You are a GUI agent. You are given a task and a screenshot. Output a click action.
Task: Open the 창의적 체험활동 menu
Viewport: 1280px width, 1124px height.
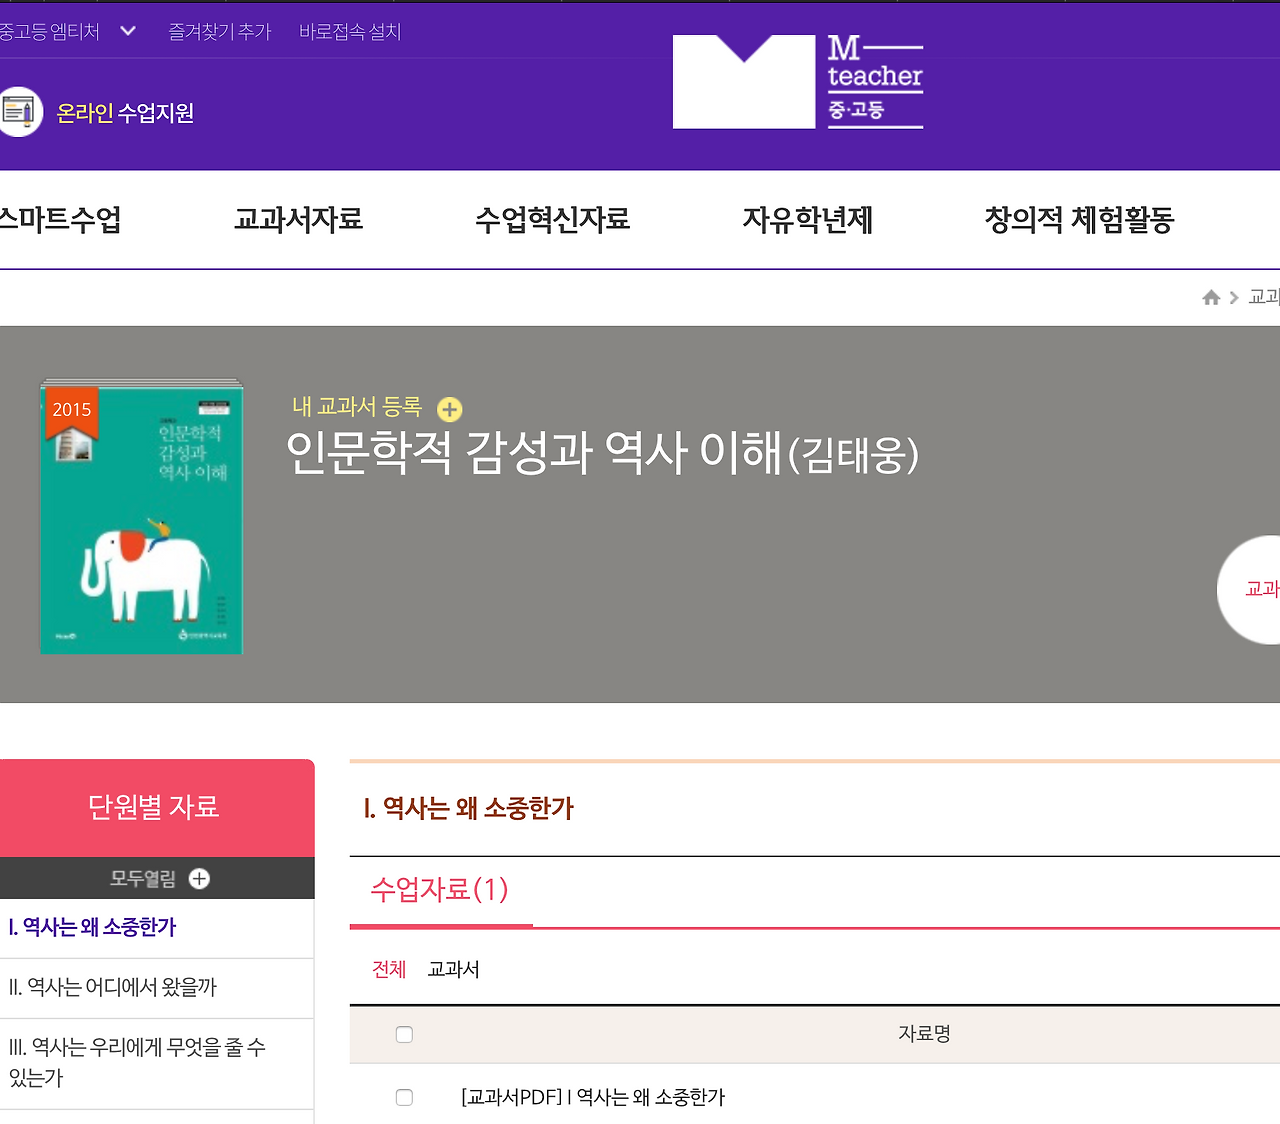pos(1079,220)
